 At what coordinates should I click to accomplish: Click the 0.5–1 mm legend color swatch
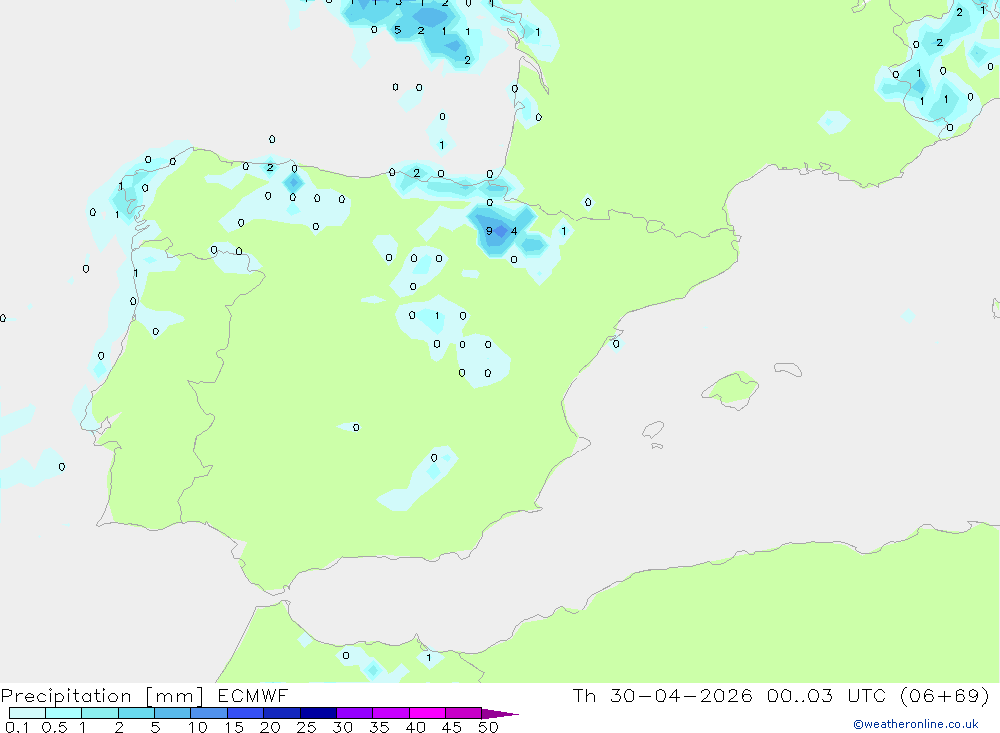tap(64, 713)
